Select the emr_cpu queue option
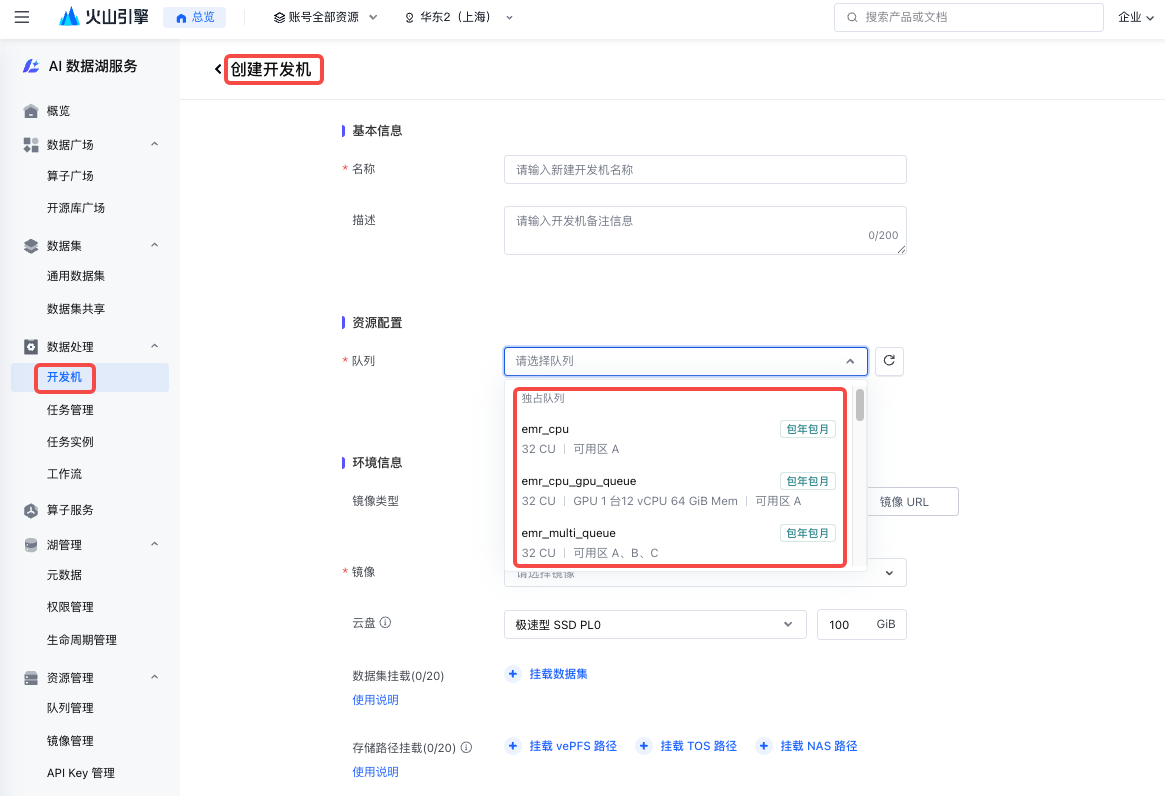The height and width of the screenshot is (796, 1165). (x=678, y=439)
